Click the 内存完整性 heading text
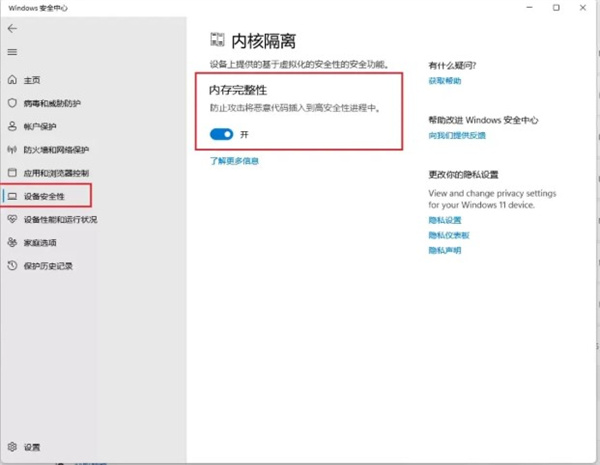This screenshot has width=600, height=465. pos(238,90)
